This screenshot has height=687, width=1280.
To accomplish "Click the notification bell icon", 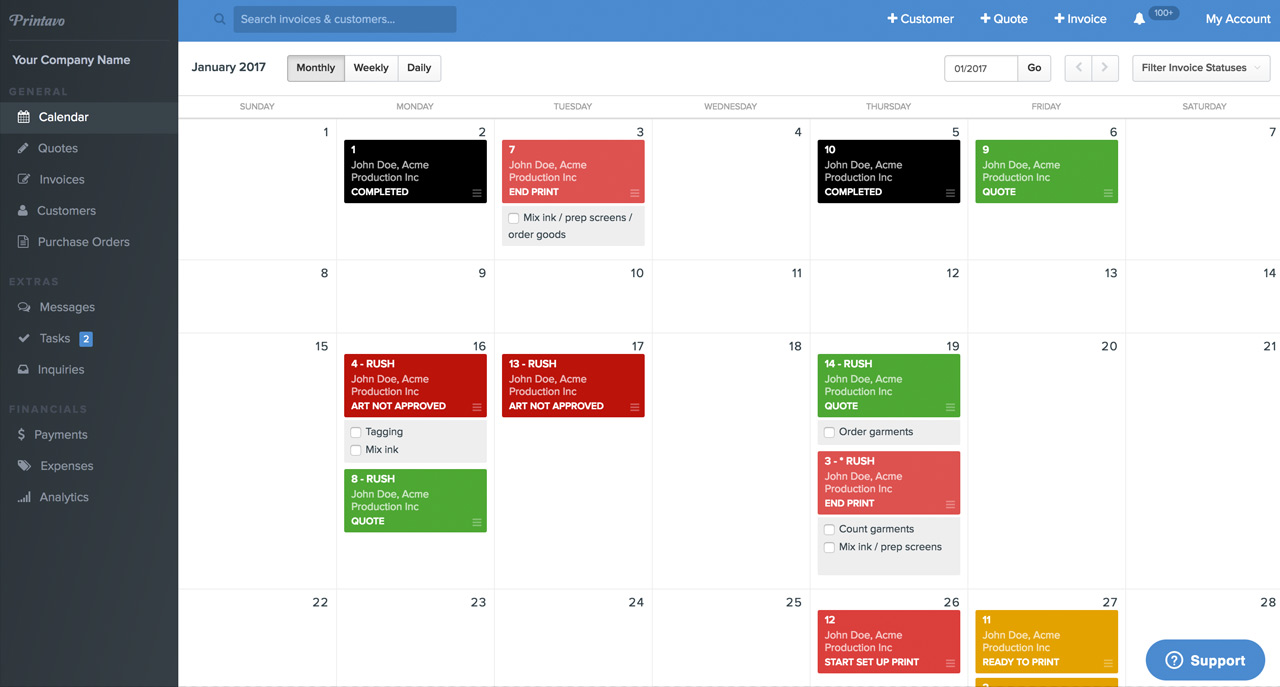I will tap(1139, 19).
